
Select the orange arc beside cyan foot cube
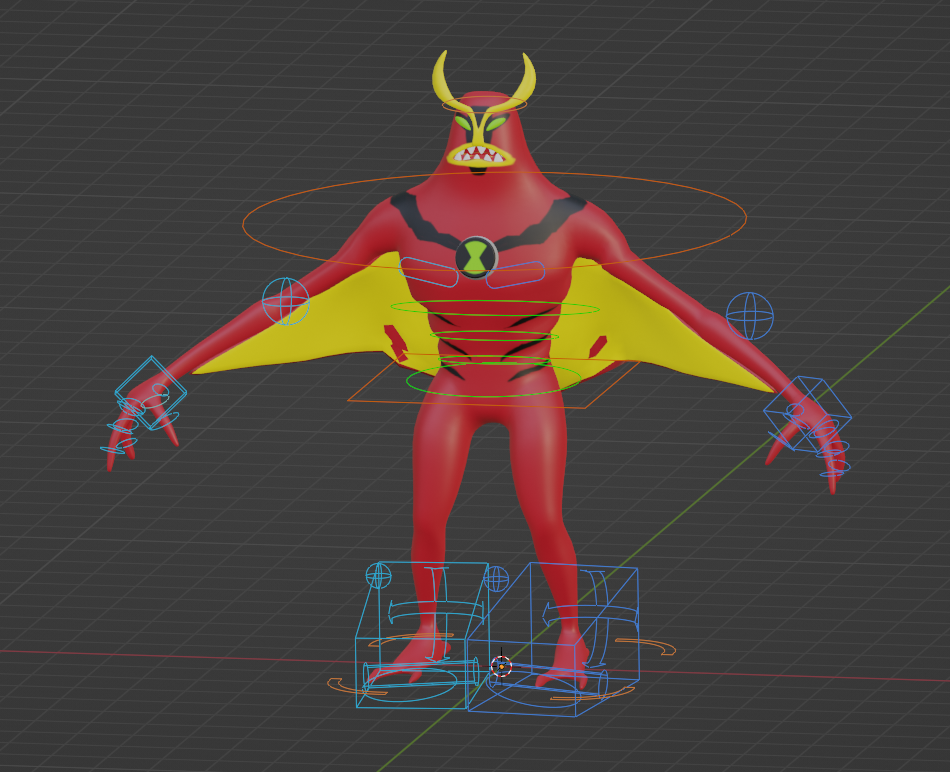coord(355,687)
